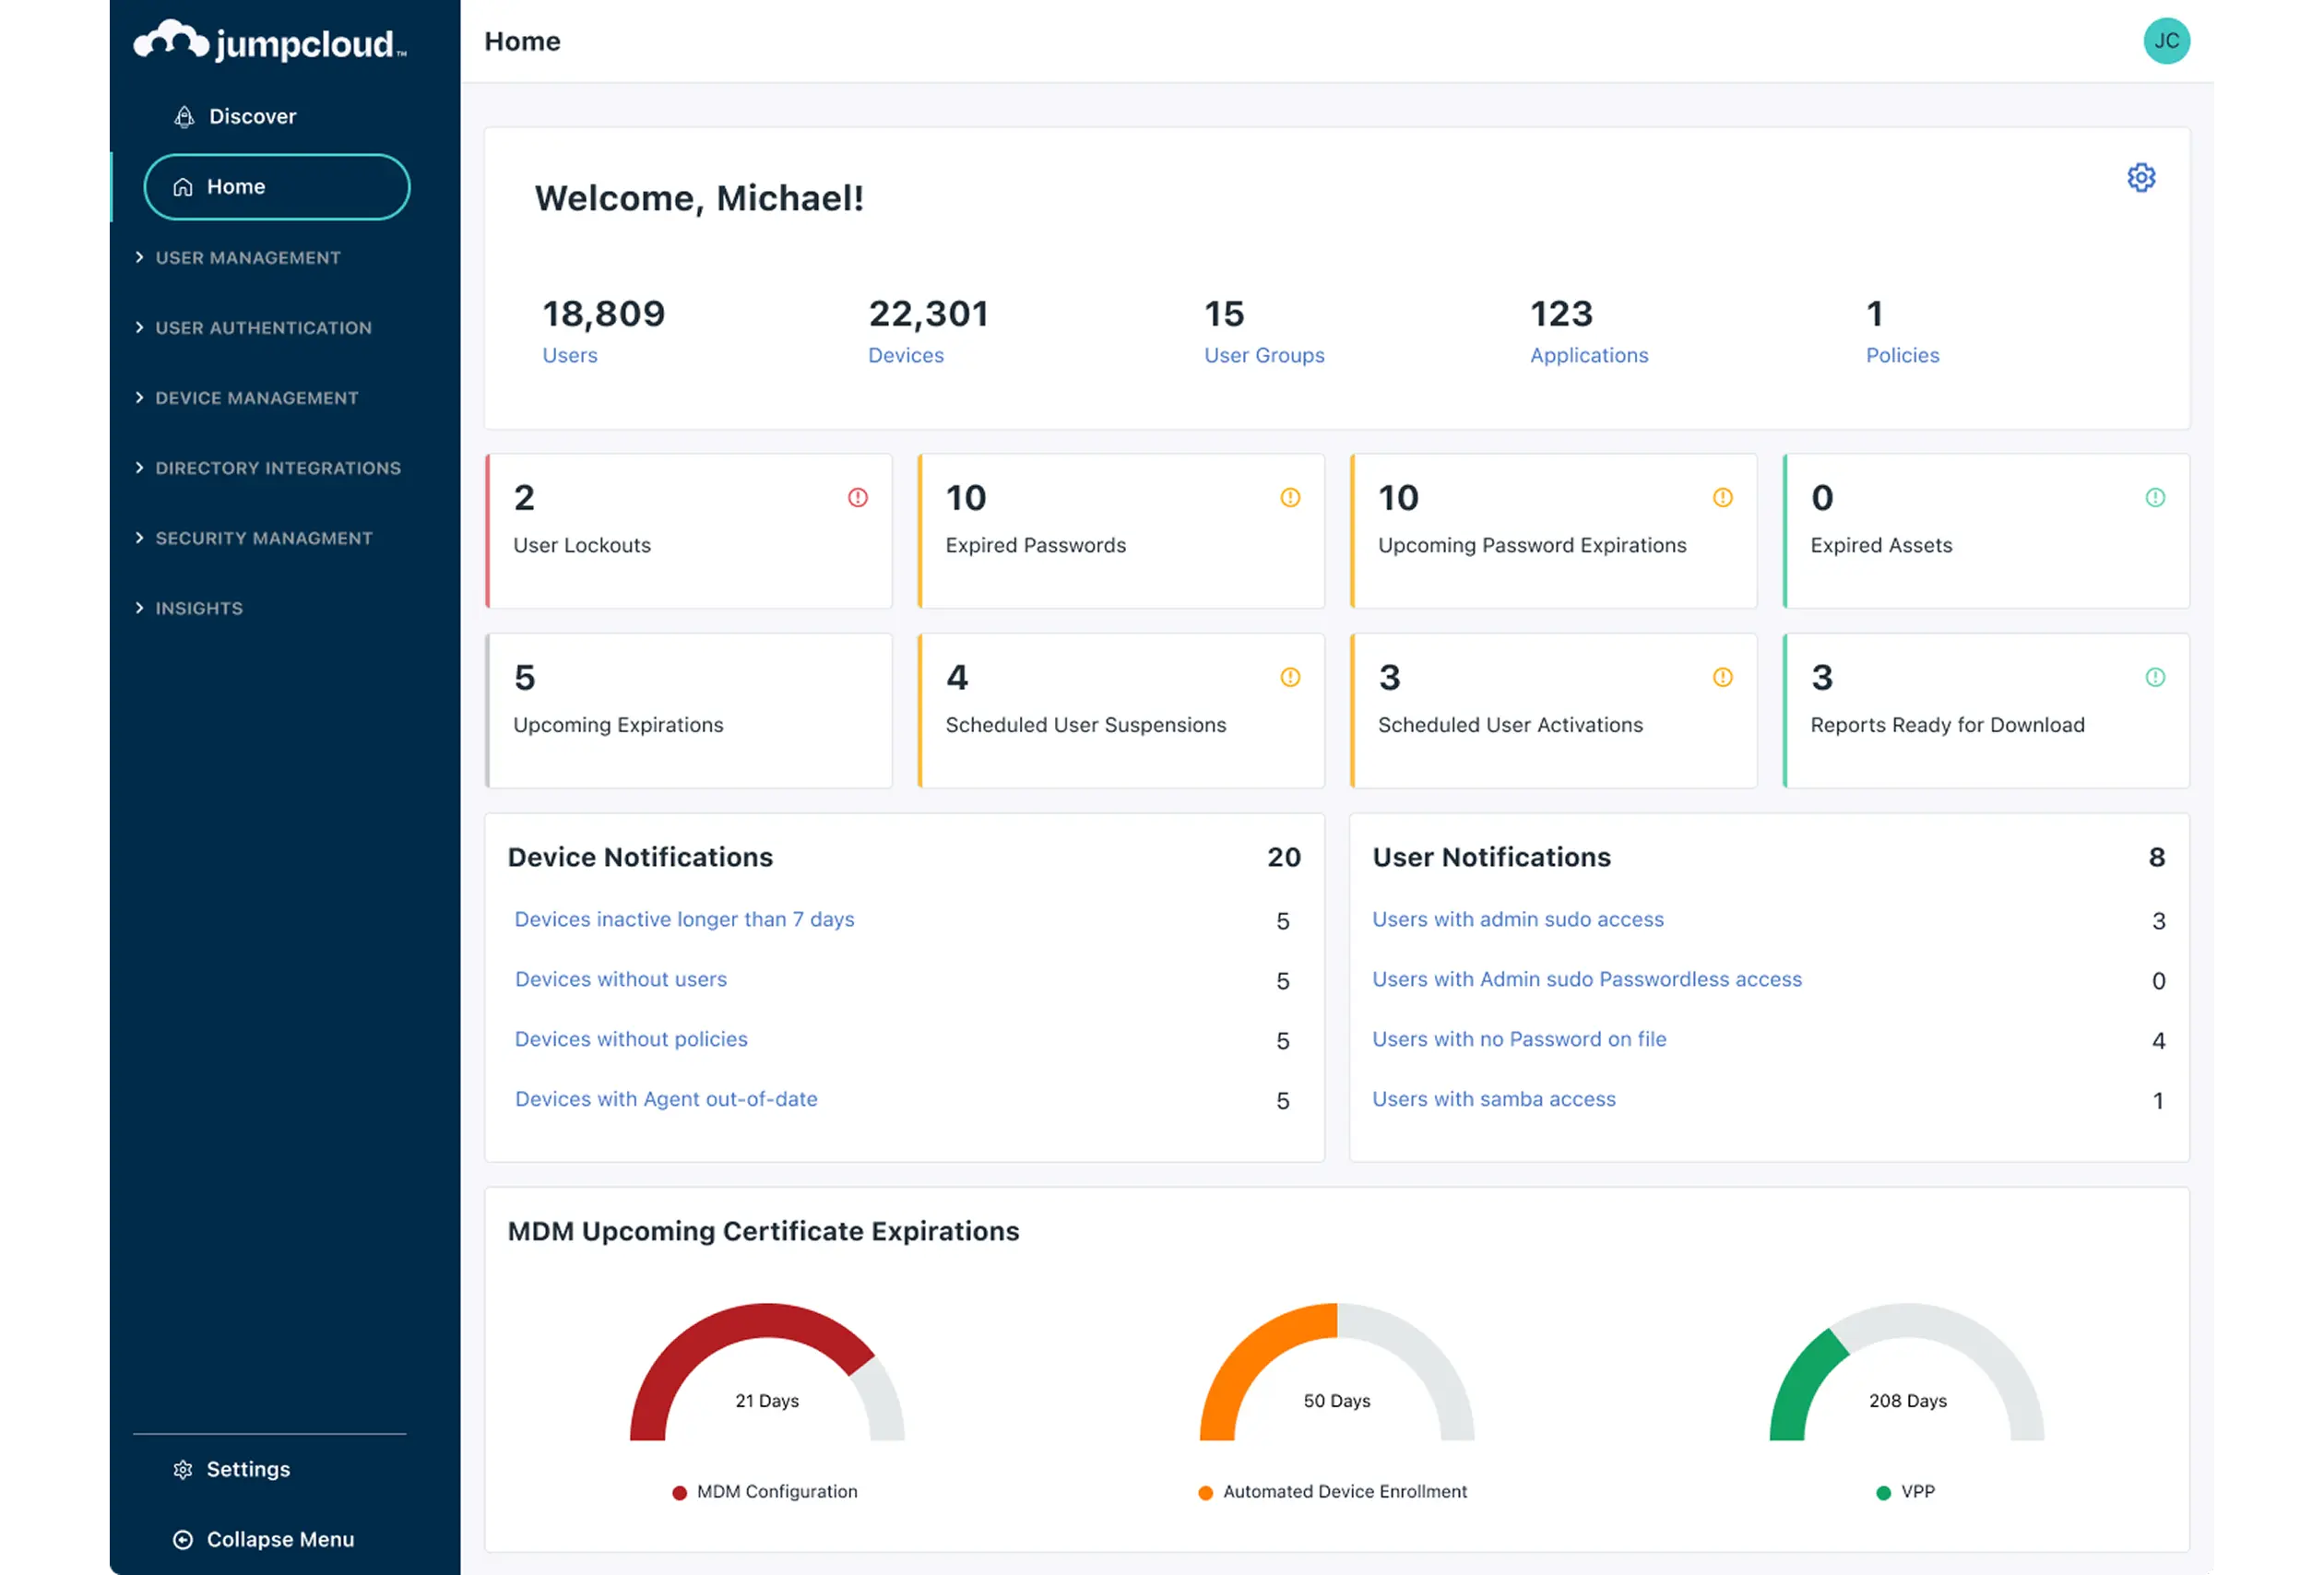Expand the USER MANAGEMENT section
Image resolution: width=2324 pixels, height=1575 pixels.
pos(247,258)
